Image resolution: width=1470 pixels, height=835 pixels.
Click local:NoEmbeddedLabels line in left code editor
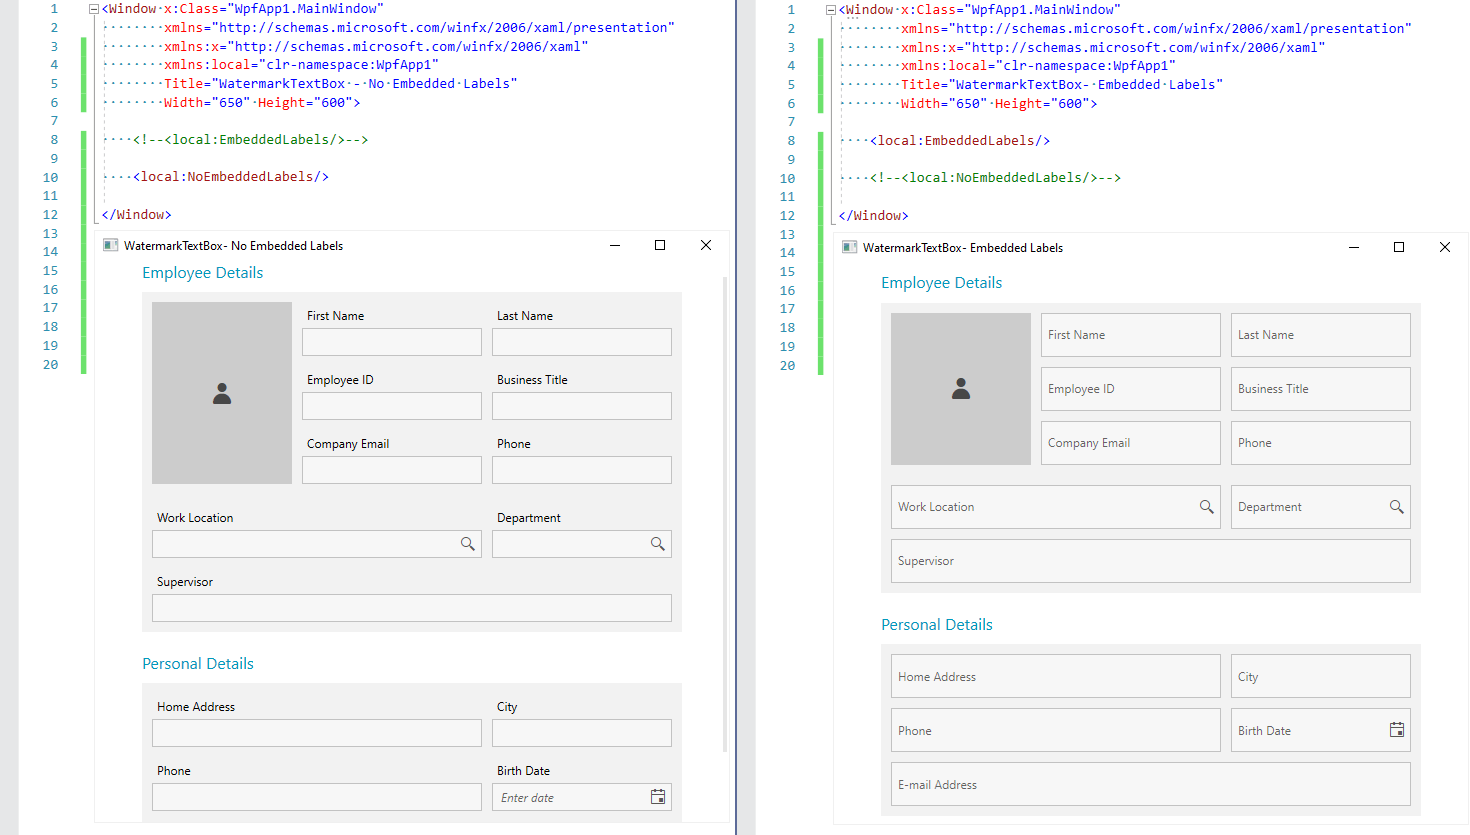click(x=231, y=177)
